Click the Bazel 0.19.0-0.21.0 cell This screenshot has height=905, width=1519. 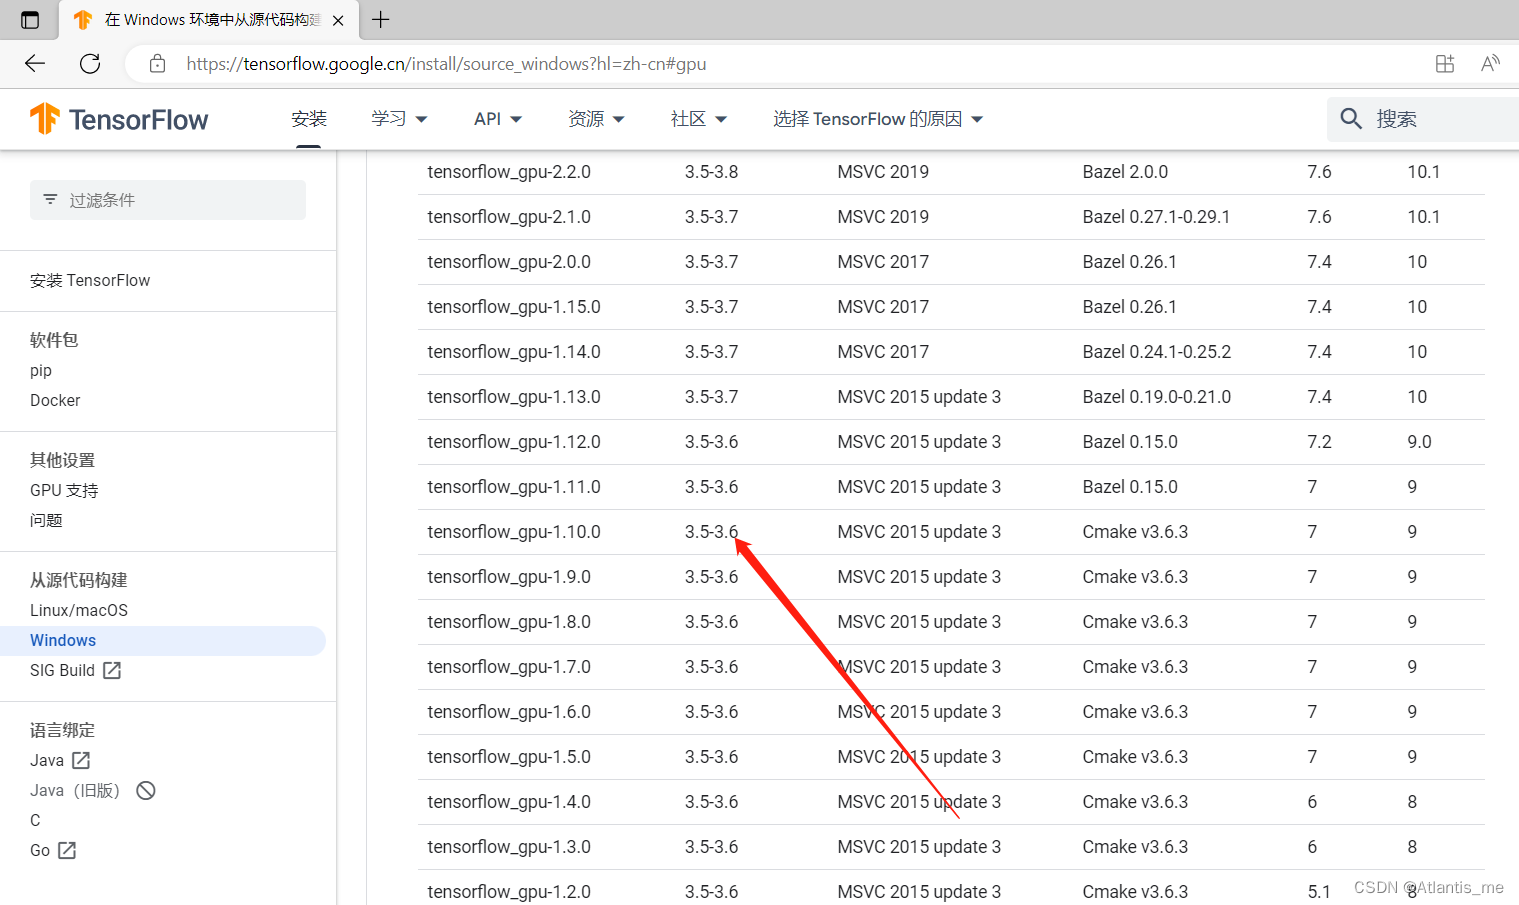click(1157, 397)
